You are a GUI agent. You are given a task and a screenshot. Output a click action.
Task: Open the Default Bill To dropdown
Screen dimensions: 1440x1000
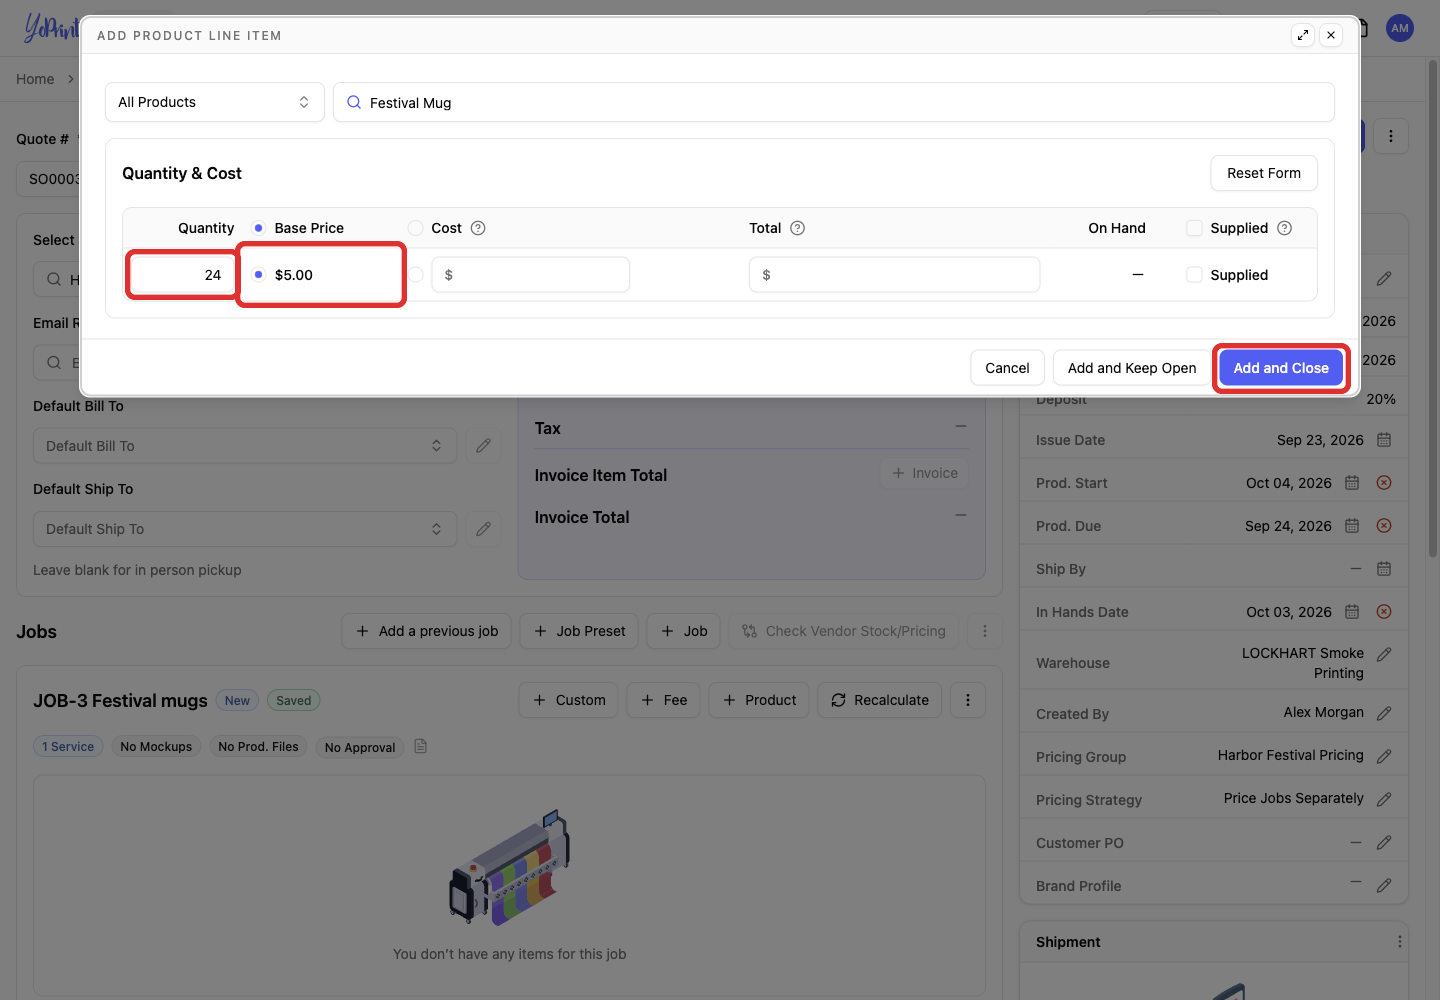coord(245,446)
